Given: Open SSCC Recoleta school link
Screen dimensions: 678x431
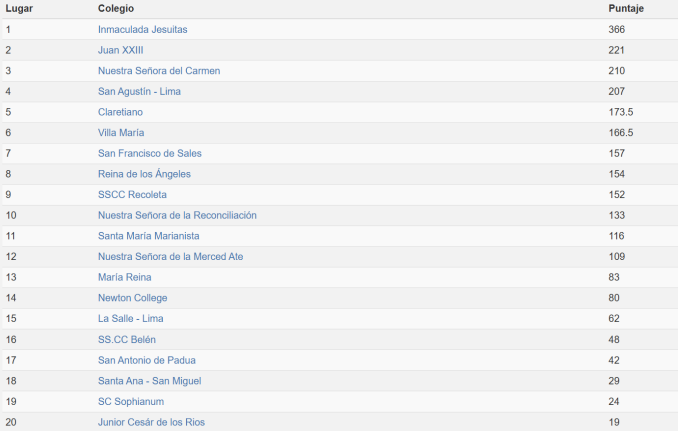Looking at the screenshot, I should coord(132,195).
